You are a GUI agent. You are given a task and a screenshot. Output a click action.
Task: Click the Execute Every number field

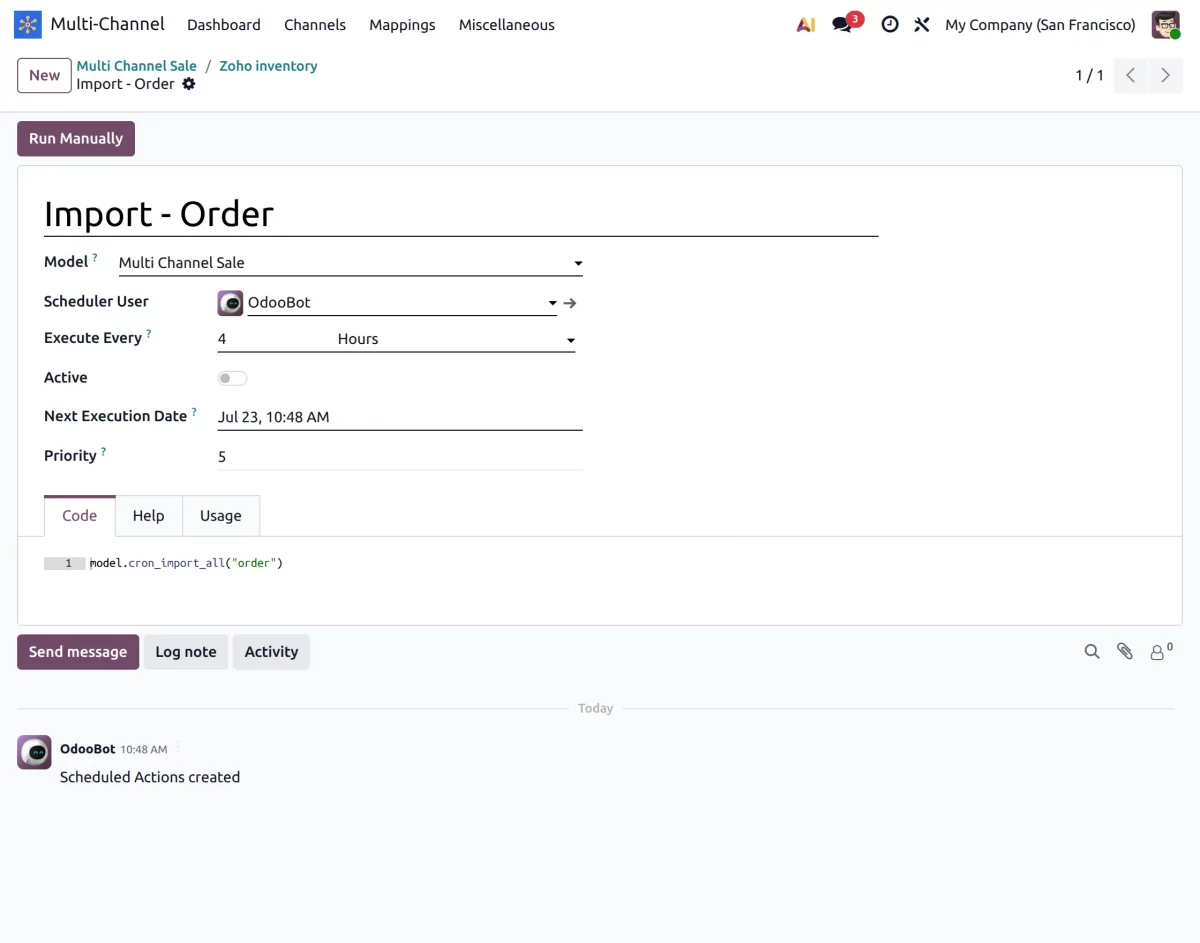tap(275, 339)
